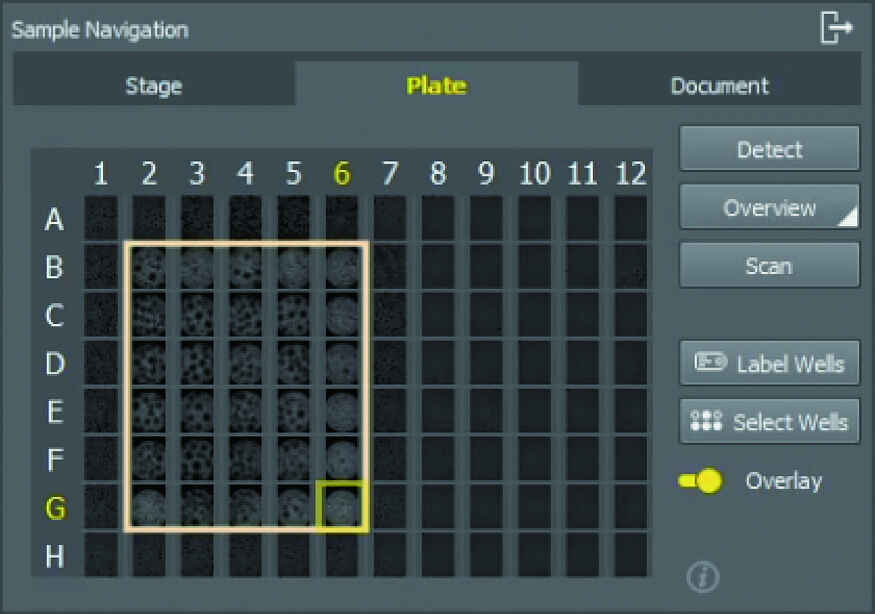
Task: Choose well C5 thumbnail
Action: click(x=293, y=315)
